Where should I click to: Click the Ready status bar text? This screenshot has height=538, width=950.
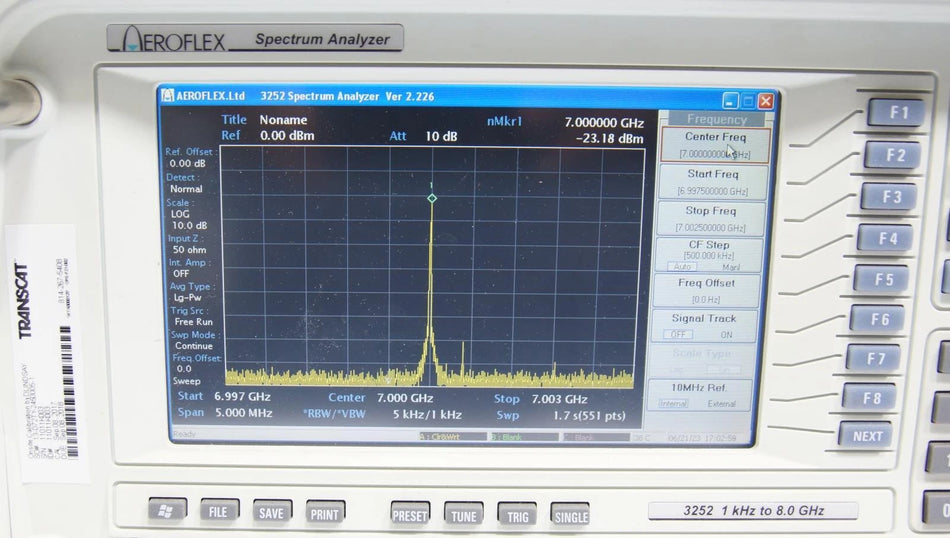tap(184, 434)
